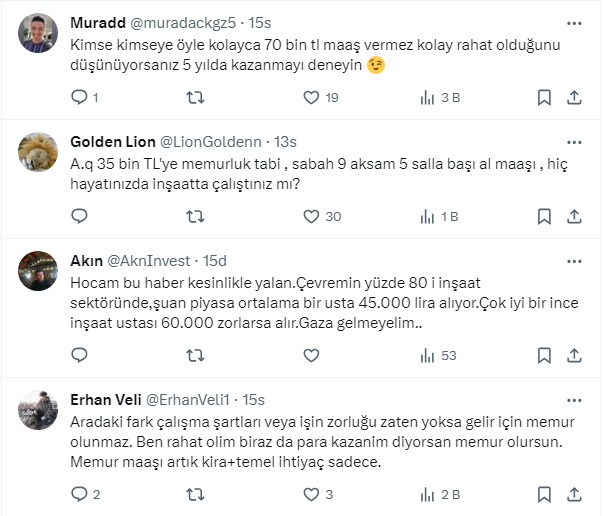
Task: Retweet Akın's tweet
Action: coord(196,355)
